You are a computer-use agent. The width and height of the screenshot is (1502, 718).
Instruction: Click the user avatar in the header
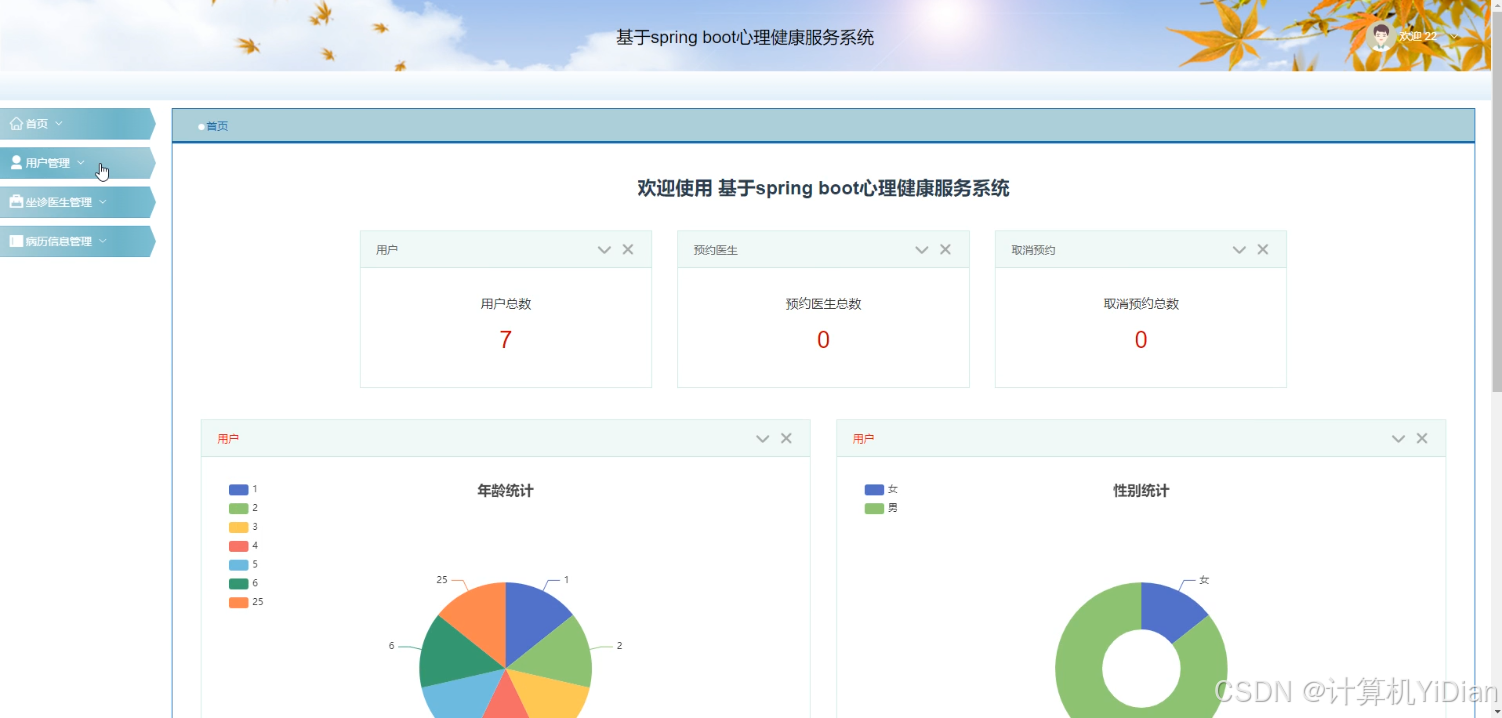click(x=1380, y=36)
